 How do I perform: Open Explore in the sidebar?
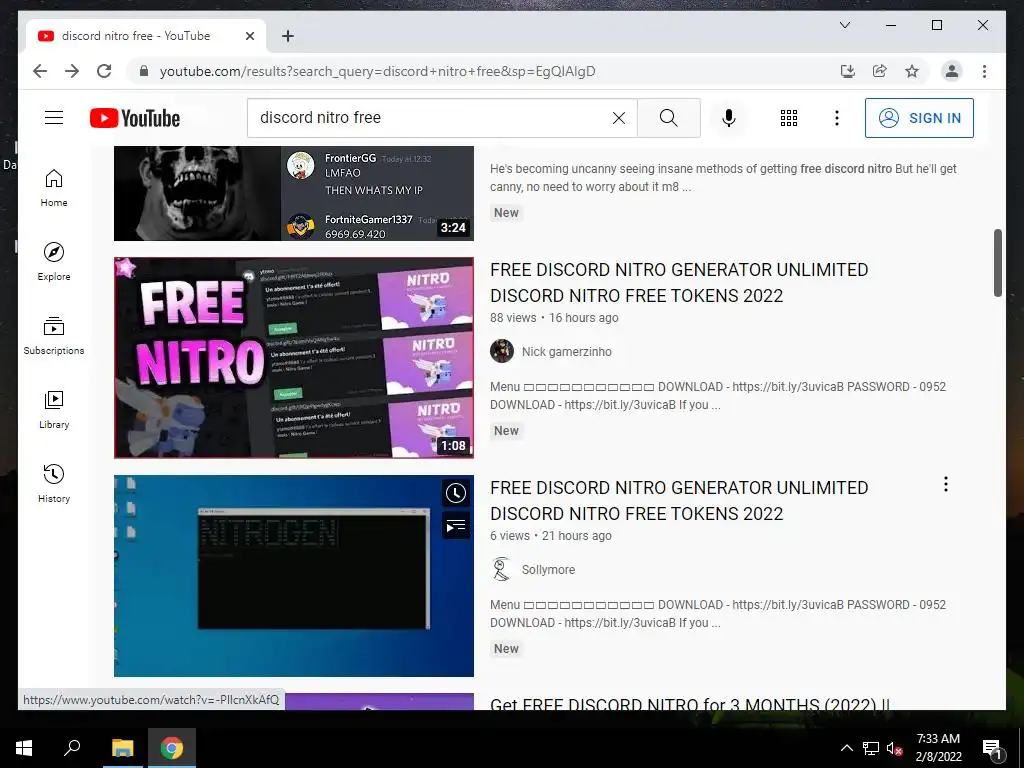tap(54, 262)
